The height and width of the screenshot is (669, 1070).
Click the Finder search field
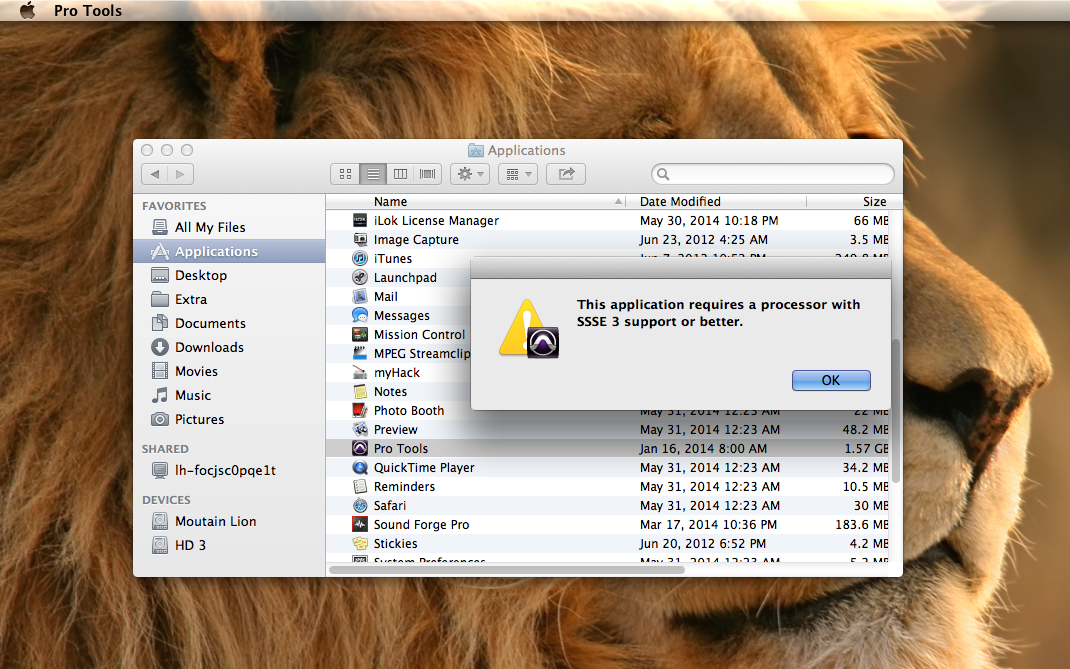click(773, 174)
